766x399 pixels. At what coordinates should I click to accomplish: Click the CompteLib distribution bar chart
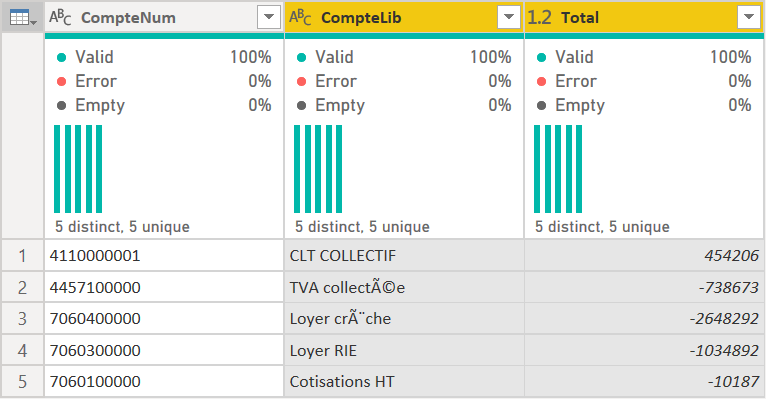318,169
